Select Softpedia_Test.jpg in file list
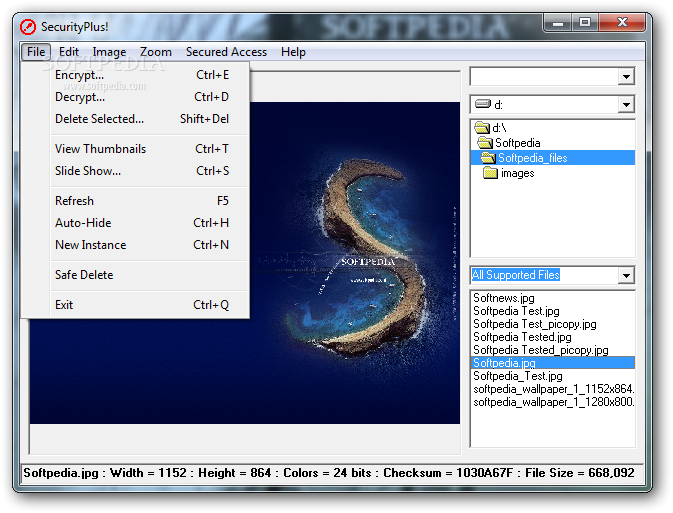This screenshot has width=673, height=513. (x=518, y=376)
